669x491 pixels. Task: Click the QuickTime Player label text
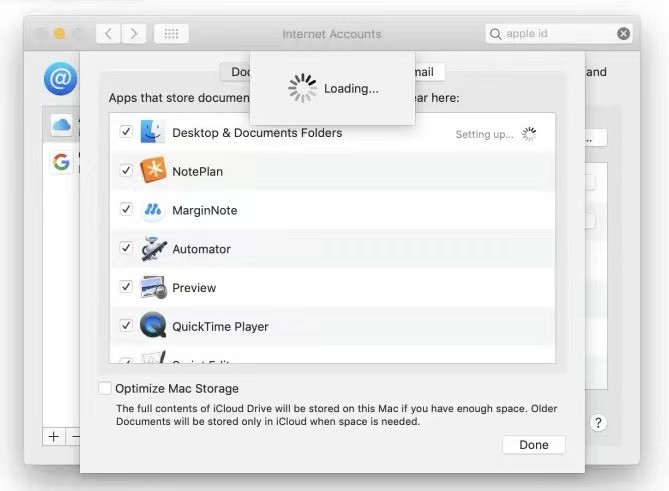(220, 327)
